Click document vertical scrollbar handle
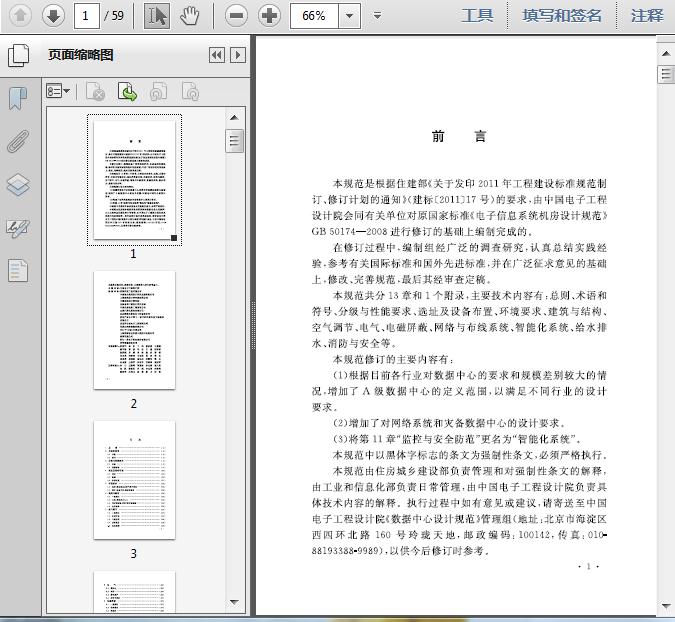Viewport: 675px width, 622px height. 666,74
